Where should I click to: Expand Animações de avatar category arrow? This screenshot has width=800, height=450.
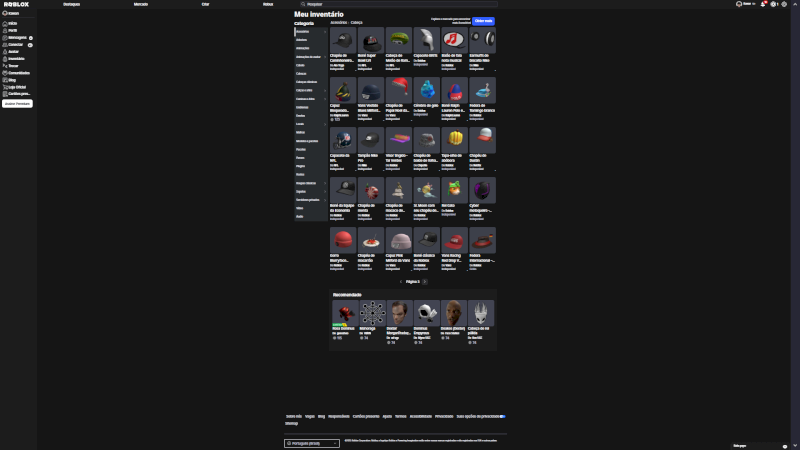(x=324, y=57)
